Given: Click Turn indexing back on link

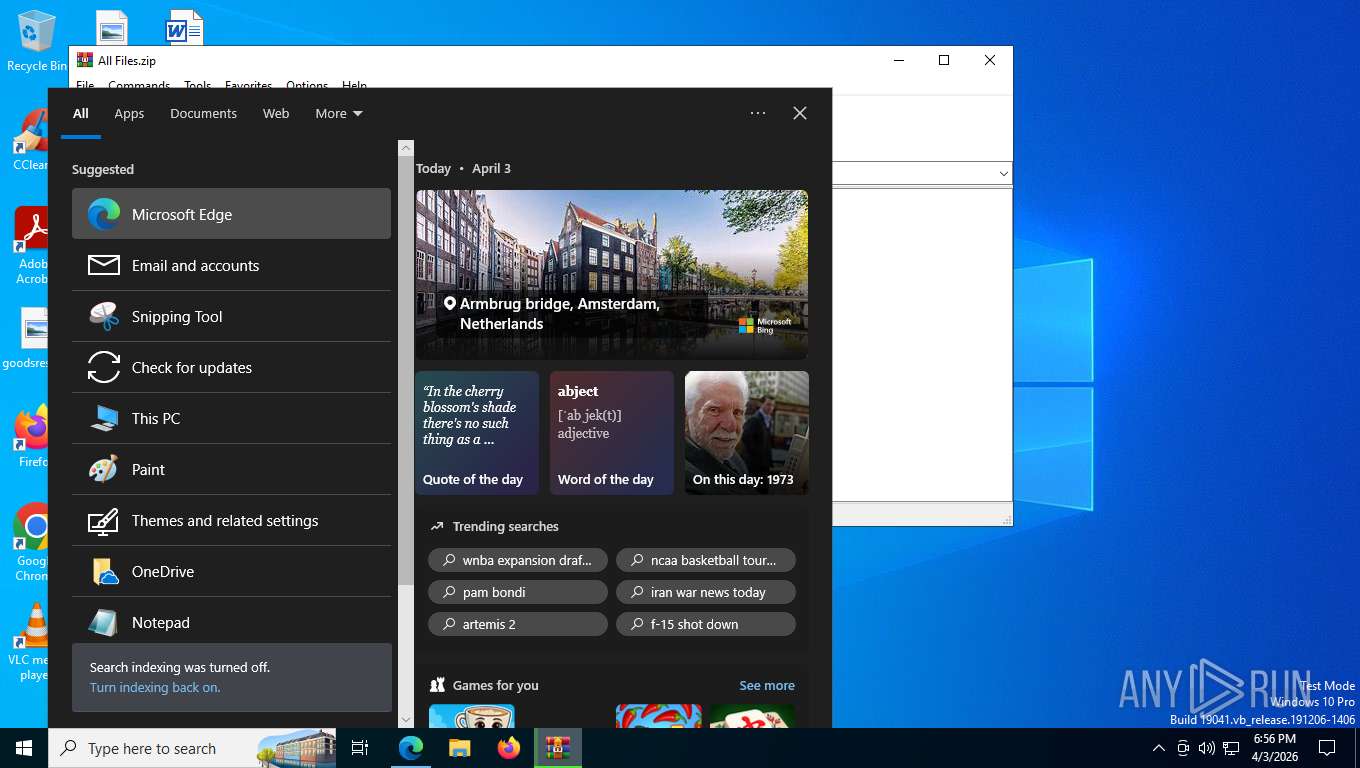Looking at the screenshot, I should point(155,687).
